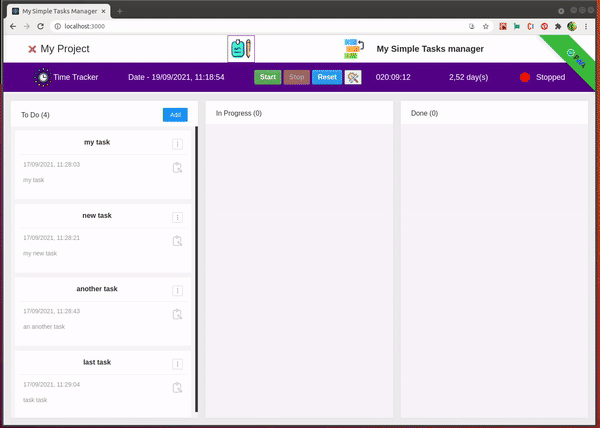The width and height of the screenshot is (600, 428).
Task: Click the timestamp 17/09/2021, 11:28:21
Action: [x=52, y=238]
